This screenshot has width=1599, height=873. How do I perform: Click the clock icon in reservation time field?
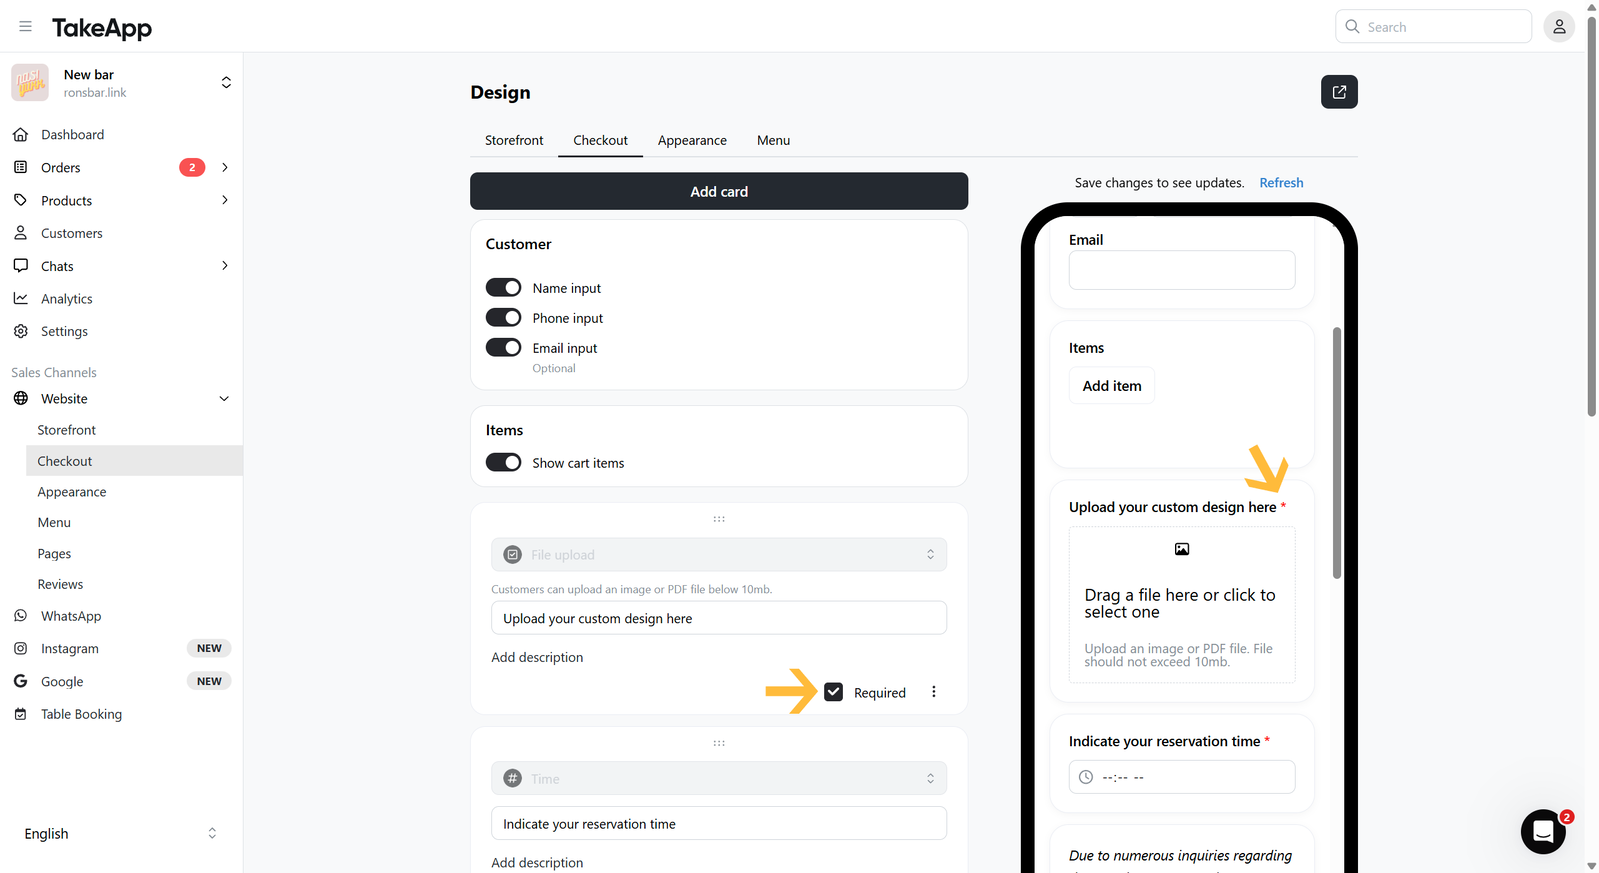(x=1086, y=777)
